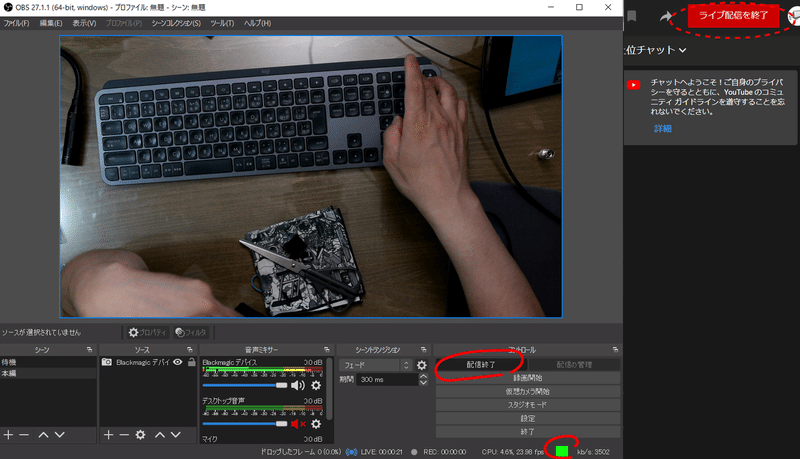Remove selected source with minus icon
The height and width of the screenshot is (459, 800).
(x=124, y=435)
